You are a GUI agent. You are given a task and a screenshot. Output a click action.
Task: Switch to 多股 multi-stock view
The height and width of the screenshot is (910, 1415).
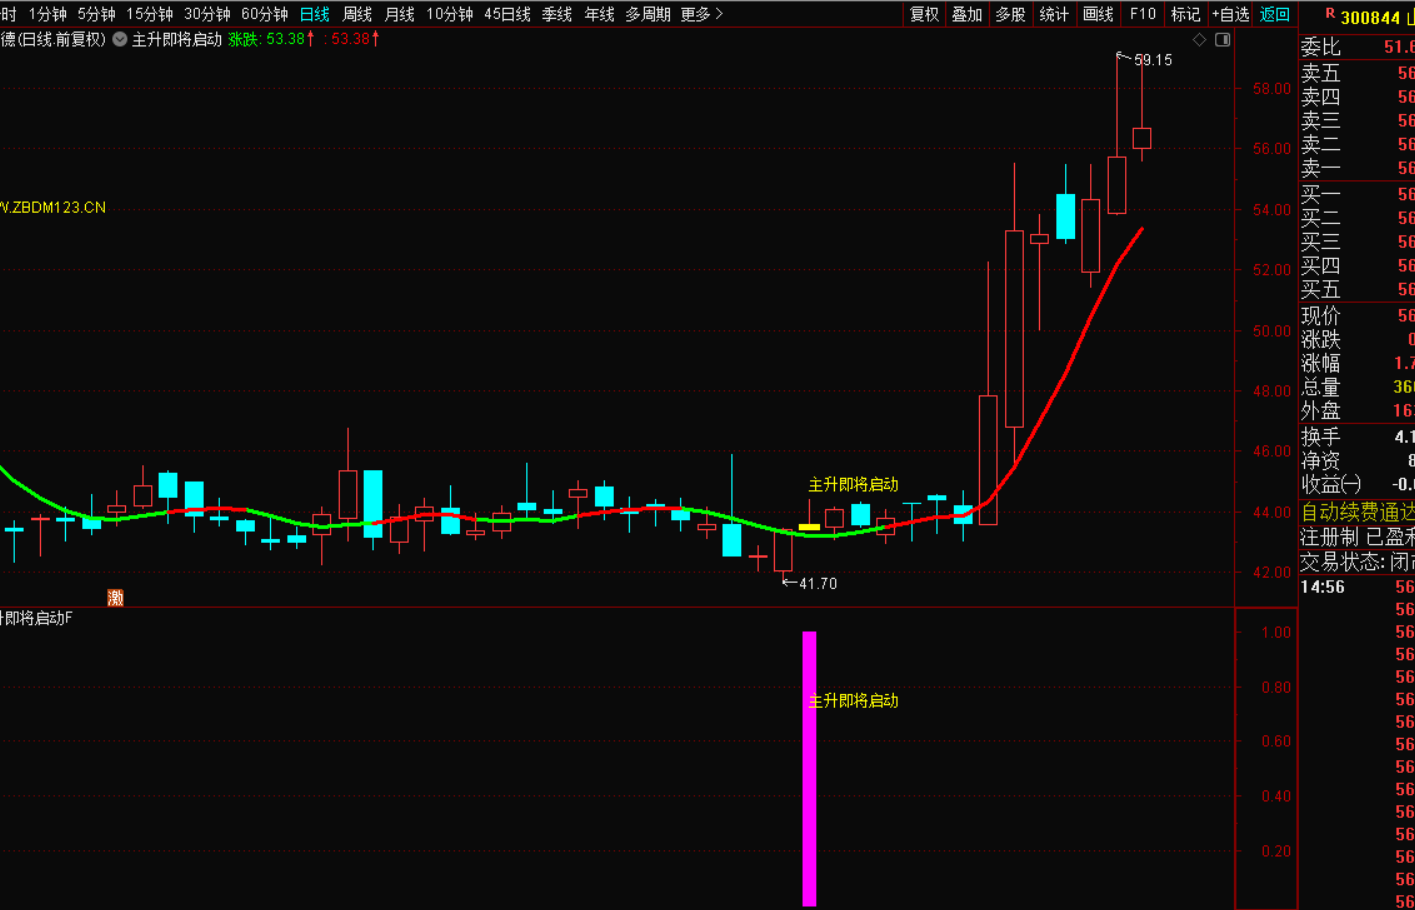point(1010,14)
